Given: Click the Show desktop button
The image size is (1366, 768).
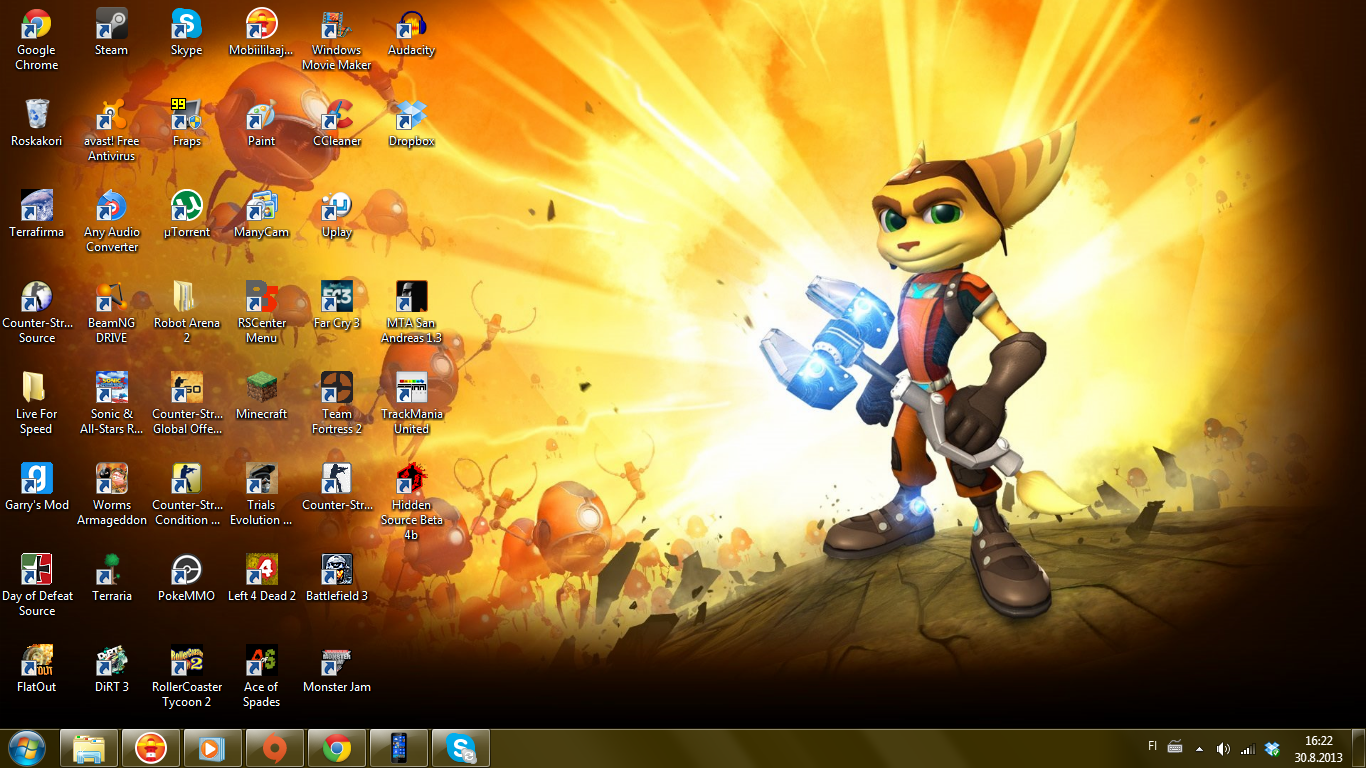Looking at the screenshot, I should 1359,748.
